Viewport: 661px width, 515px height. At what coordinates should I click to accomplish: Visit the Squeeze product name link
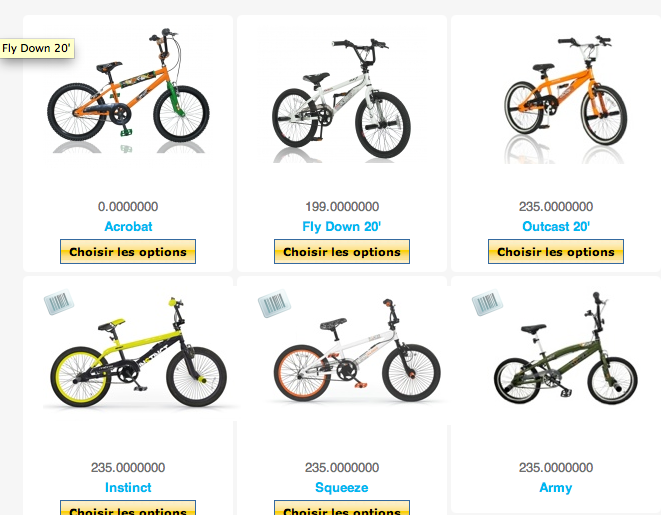pos(342,488)
